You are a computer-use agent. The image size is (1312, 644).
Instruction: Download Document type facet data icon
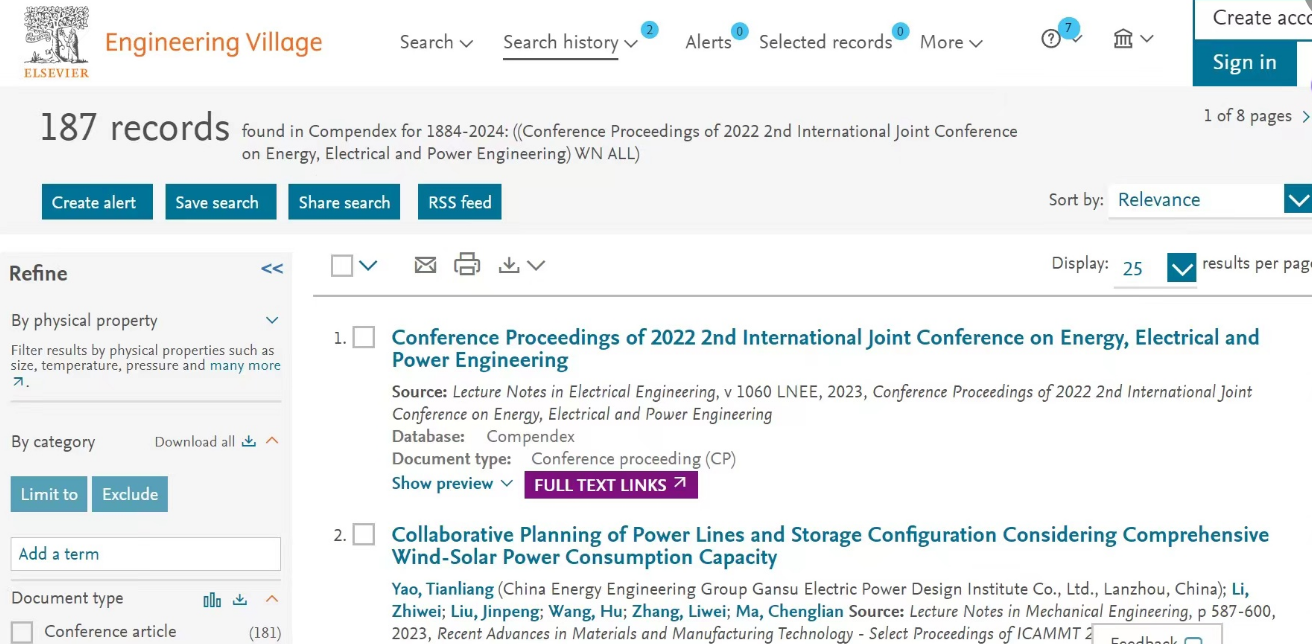[240, 599]
